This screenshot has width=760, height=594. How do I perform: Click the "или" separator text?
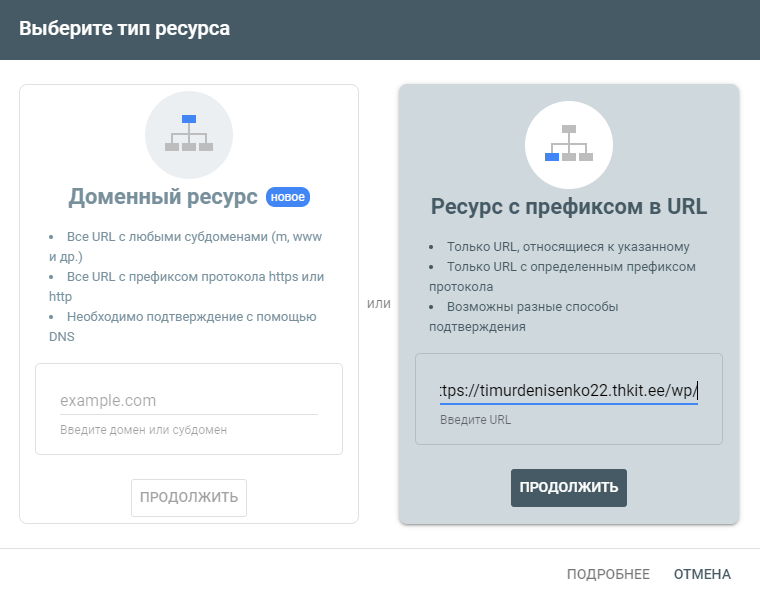[379, 304]
